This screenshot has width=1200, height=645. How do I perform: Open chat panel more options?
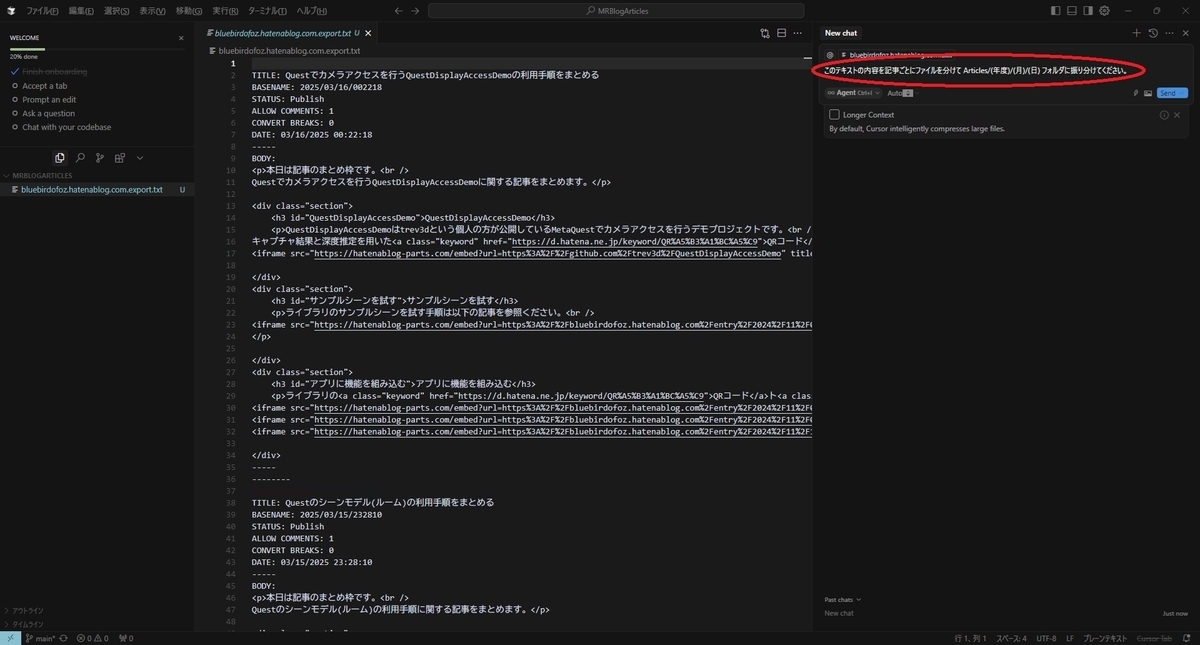pos(1170,33)
